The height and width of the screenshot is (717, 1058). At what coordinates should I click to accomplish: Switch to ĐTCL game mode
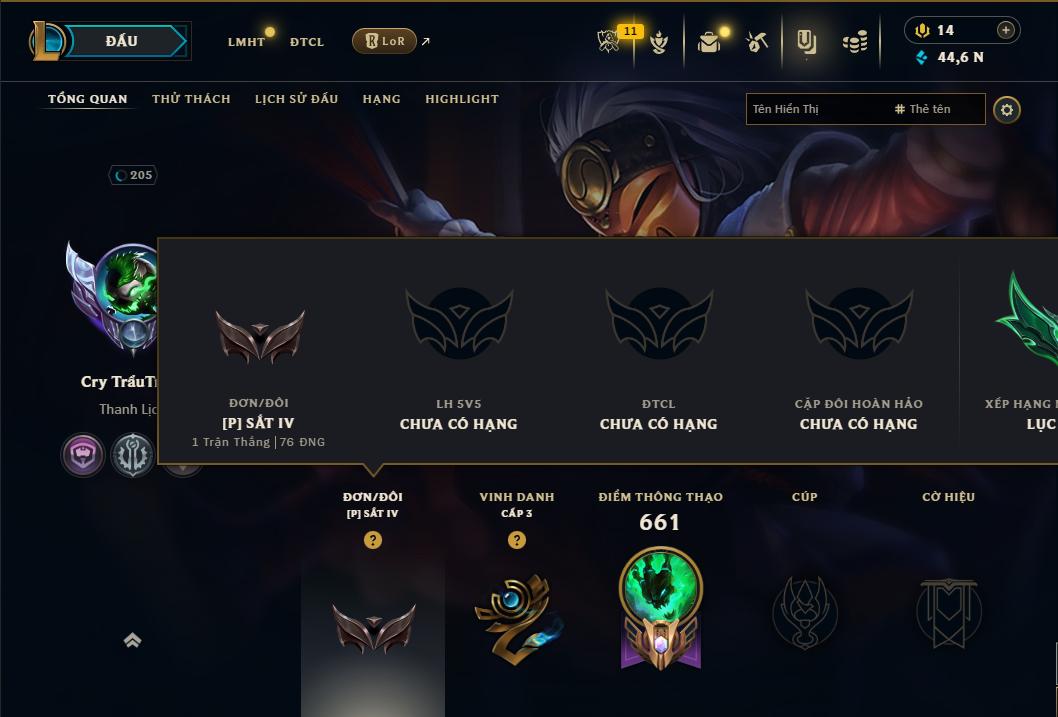click(307, 42)
